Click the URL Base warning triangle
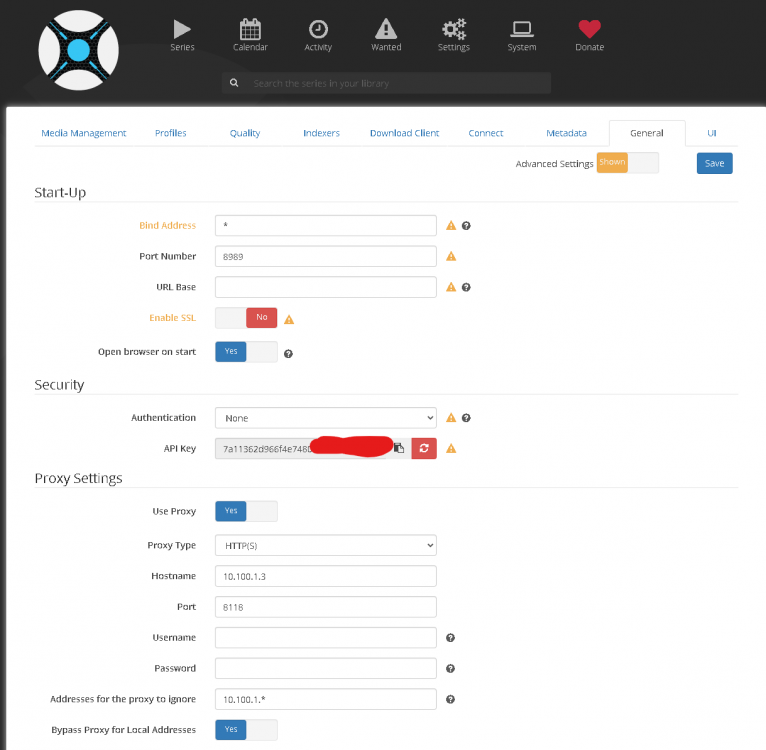Viewport: 766px width, 750px height. tap(451, 287)
